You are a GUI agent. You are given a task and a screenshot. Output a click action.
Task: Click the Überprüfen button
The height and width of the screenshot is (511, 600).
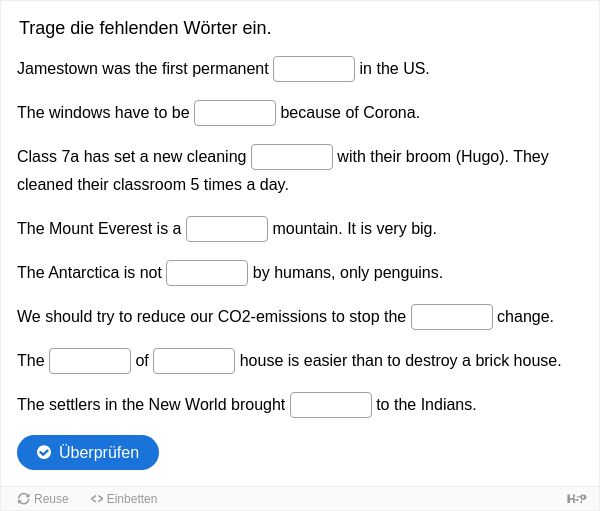point(88,452)
